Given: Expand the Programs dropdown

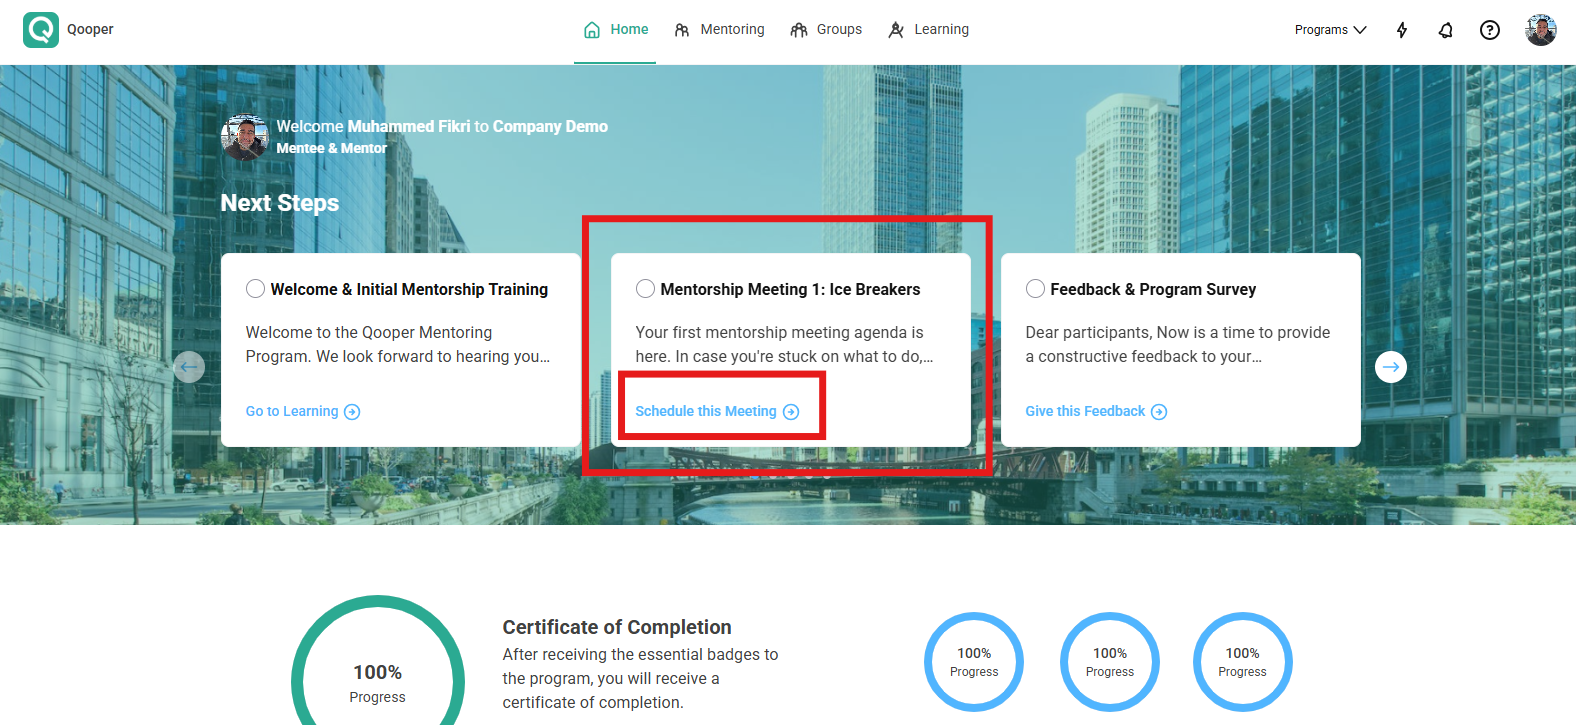Looking at the screenshot, I should tap(1330, 30).
